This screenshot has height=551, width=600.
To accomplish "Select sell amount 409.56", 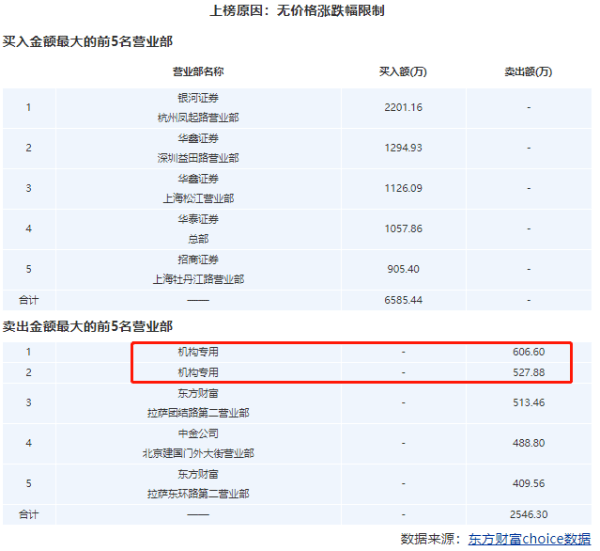I will 529,483.
